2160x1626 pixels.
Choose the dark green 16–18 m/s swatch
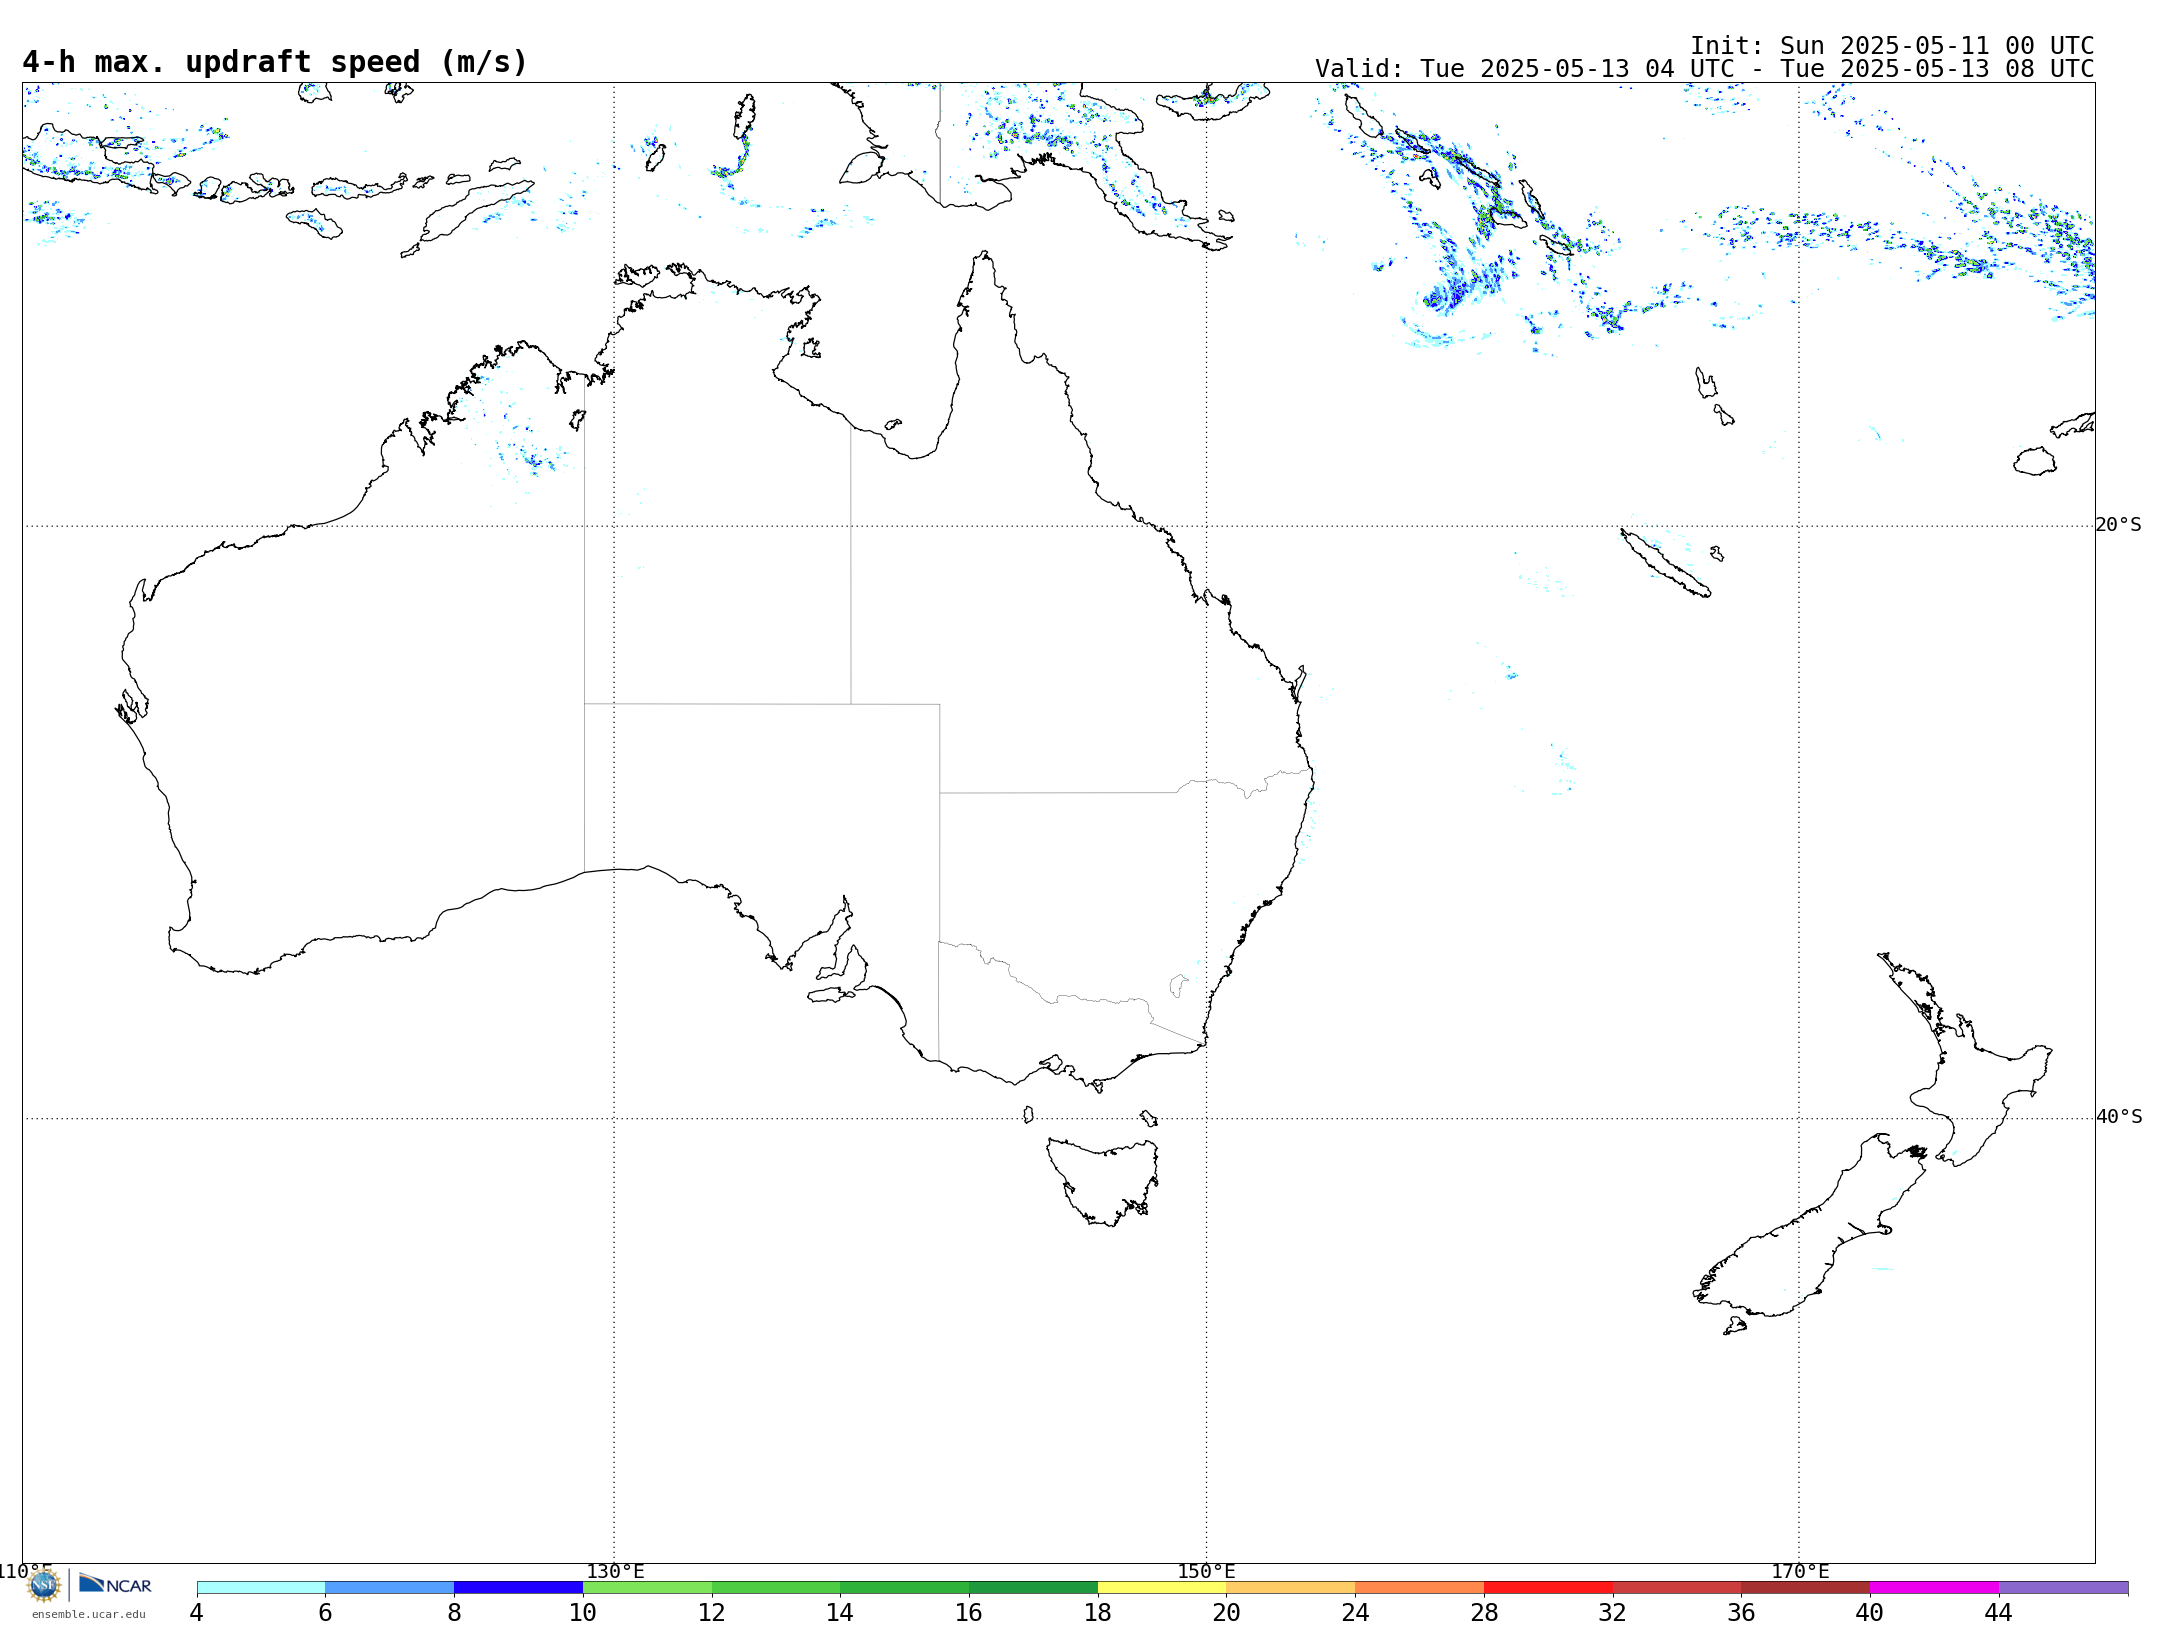pos(1033,1587)
